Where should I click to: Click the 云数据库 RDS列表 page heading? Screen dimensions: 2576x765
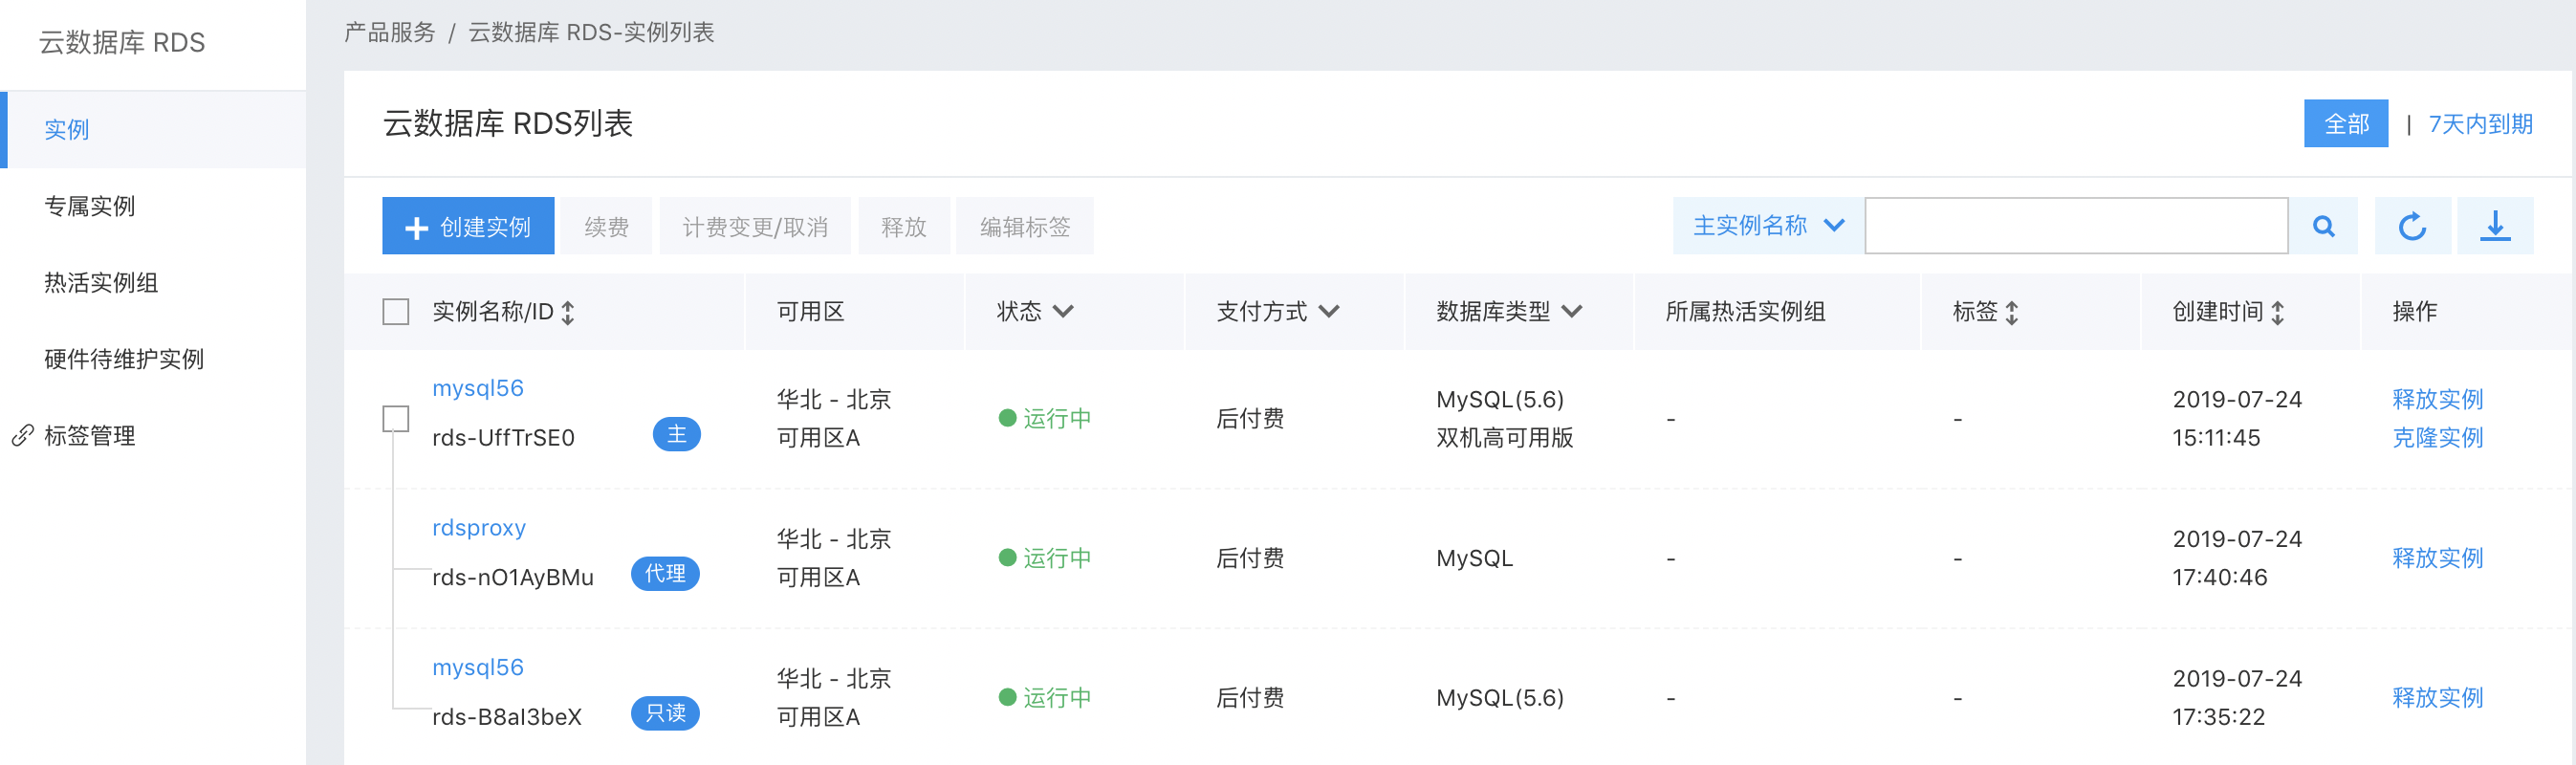click(508, 124)
